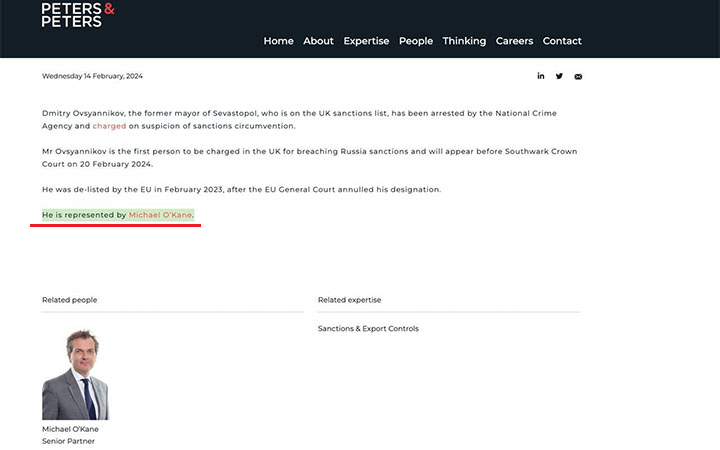Open the Thinking menu item
Viewport: 720px width, 450px height.
(464, 41)
